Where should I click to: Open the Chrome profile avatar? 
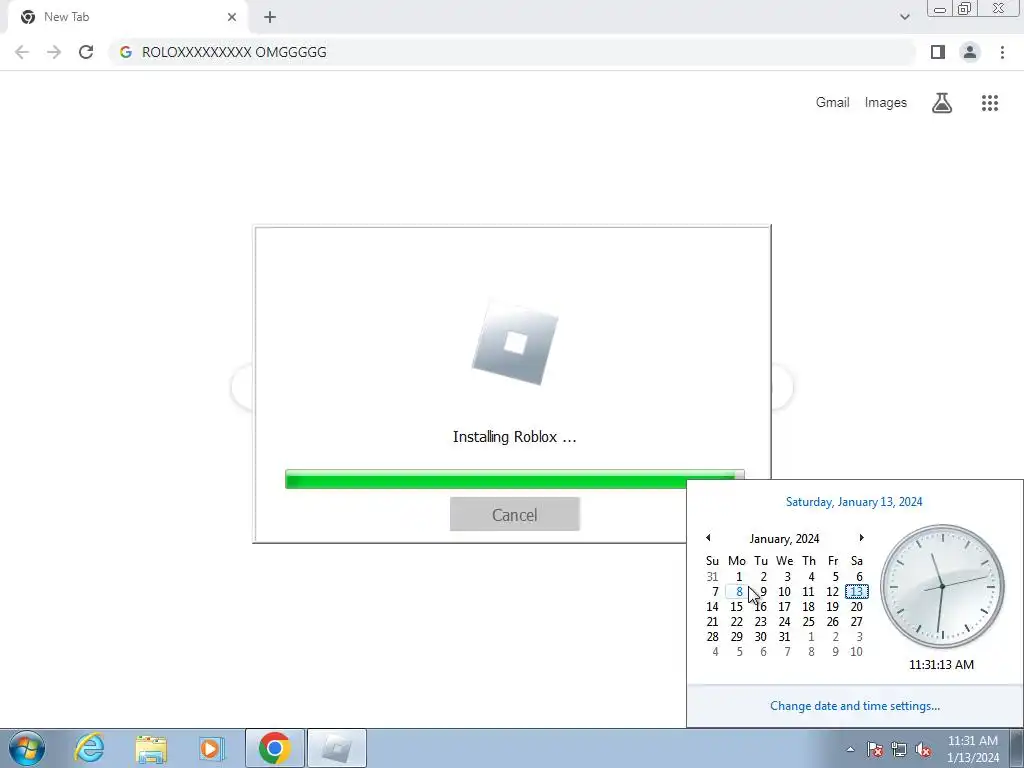coord(970,52)
